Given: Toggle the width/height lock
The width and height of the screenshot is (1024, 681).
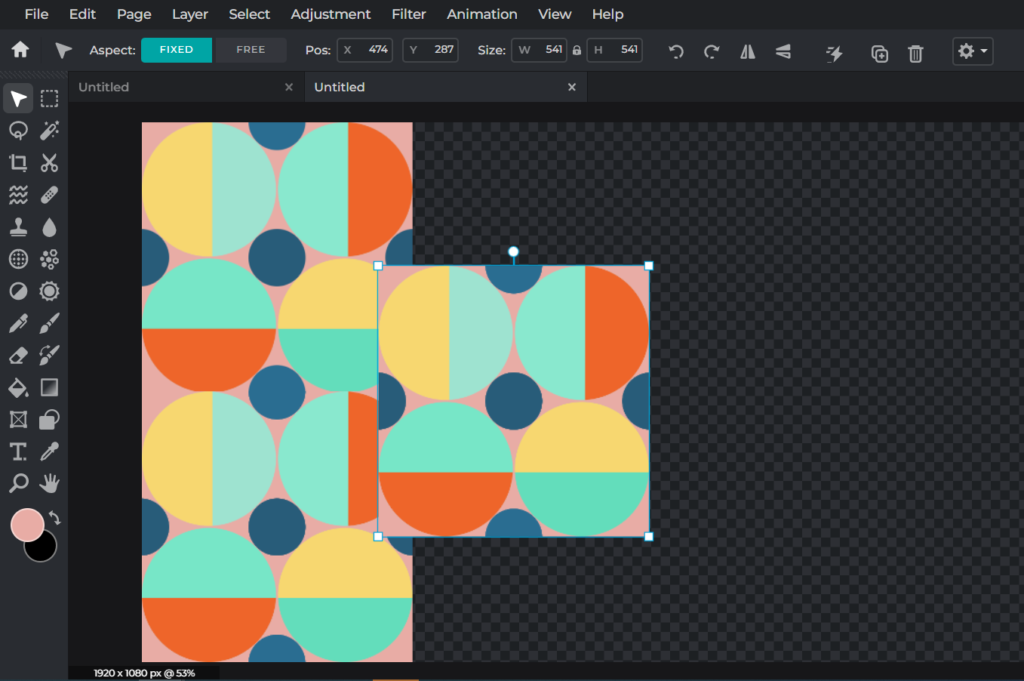Looking at the screenshot, I should (577, 48).
